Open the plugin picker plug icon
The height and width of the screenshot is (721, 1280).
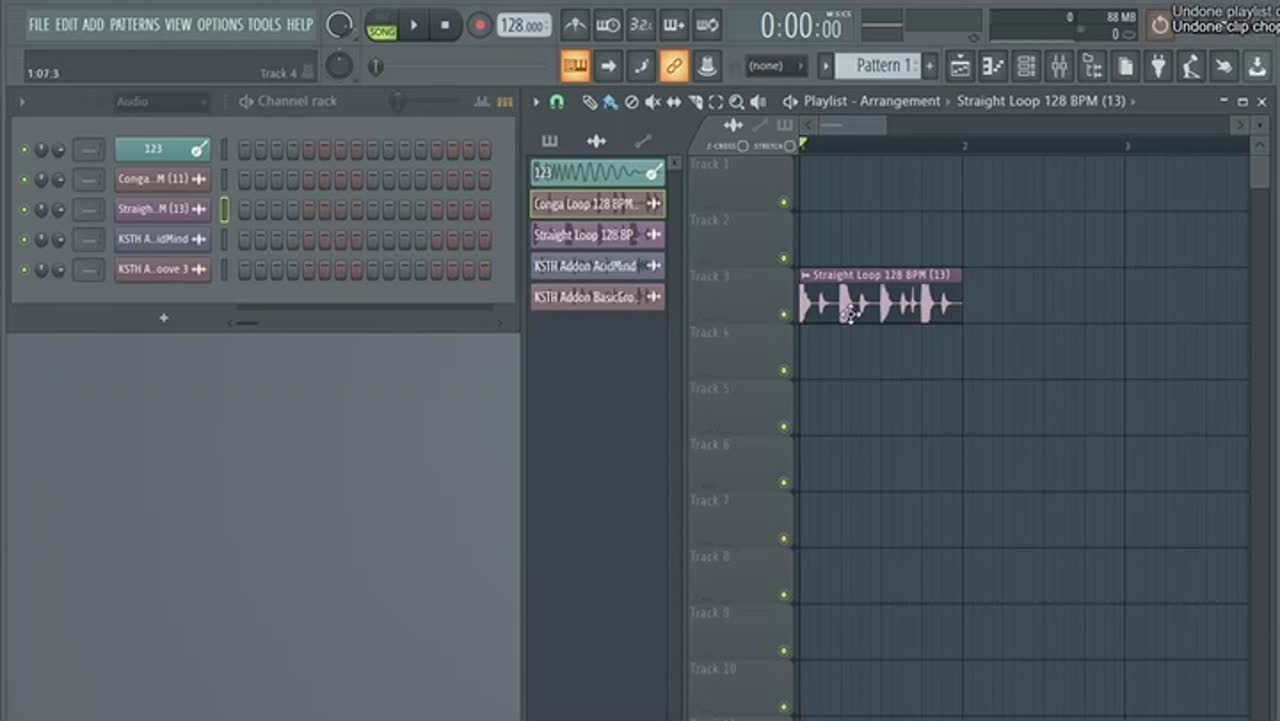pyautogui.click(x=1158, y=67)
